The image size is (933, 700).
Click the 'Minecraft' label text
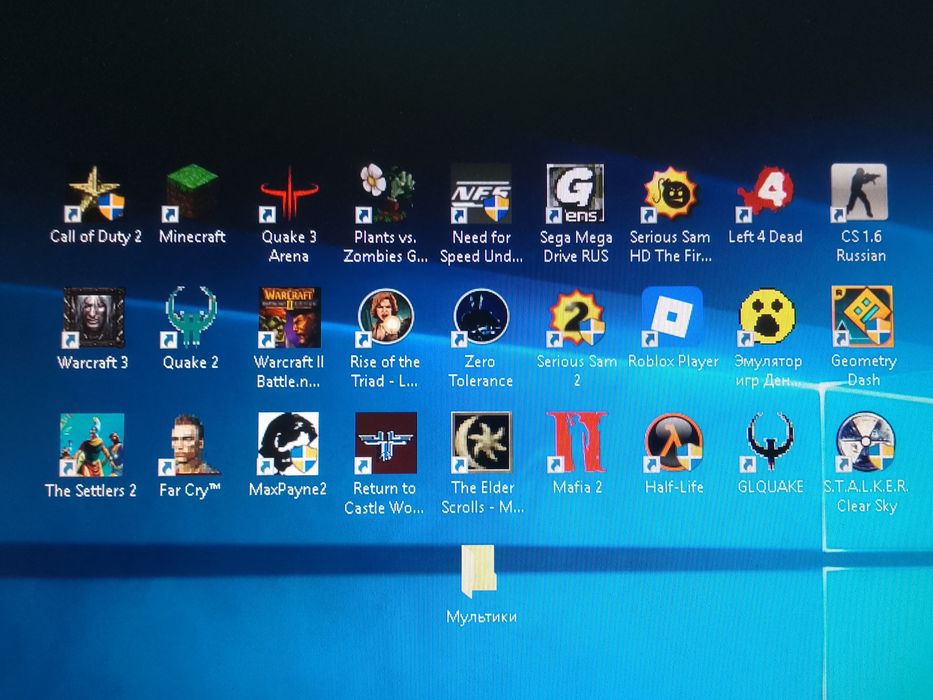pyautogui.click(x=192, y=236)
